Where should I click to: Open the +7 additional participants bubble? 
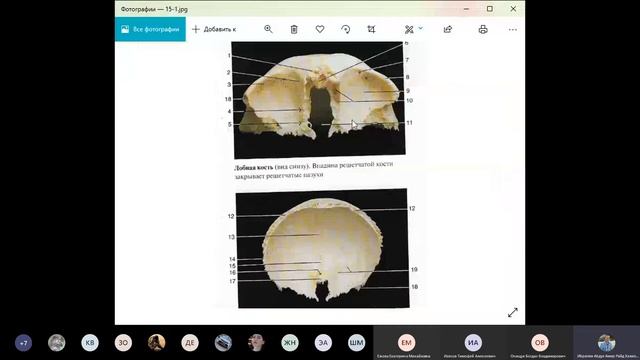[x=23, y=343]
